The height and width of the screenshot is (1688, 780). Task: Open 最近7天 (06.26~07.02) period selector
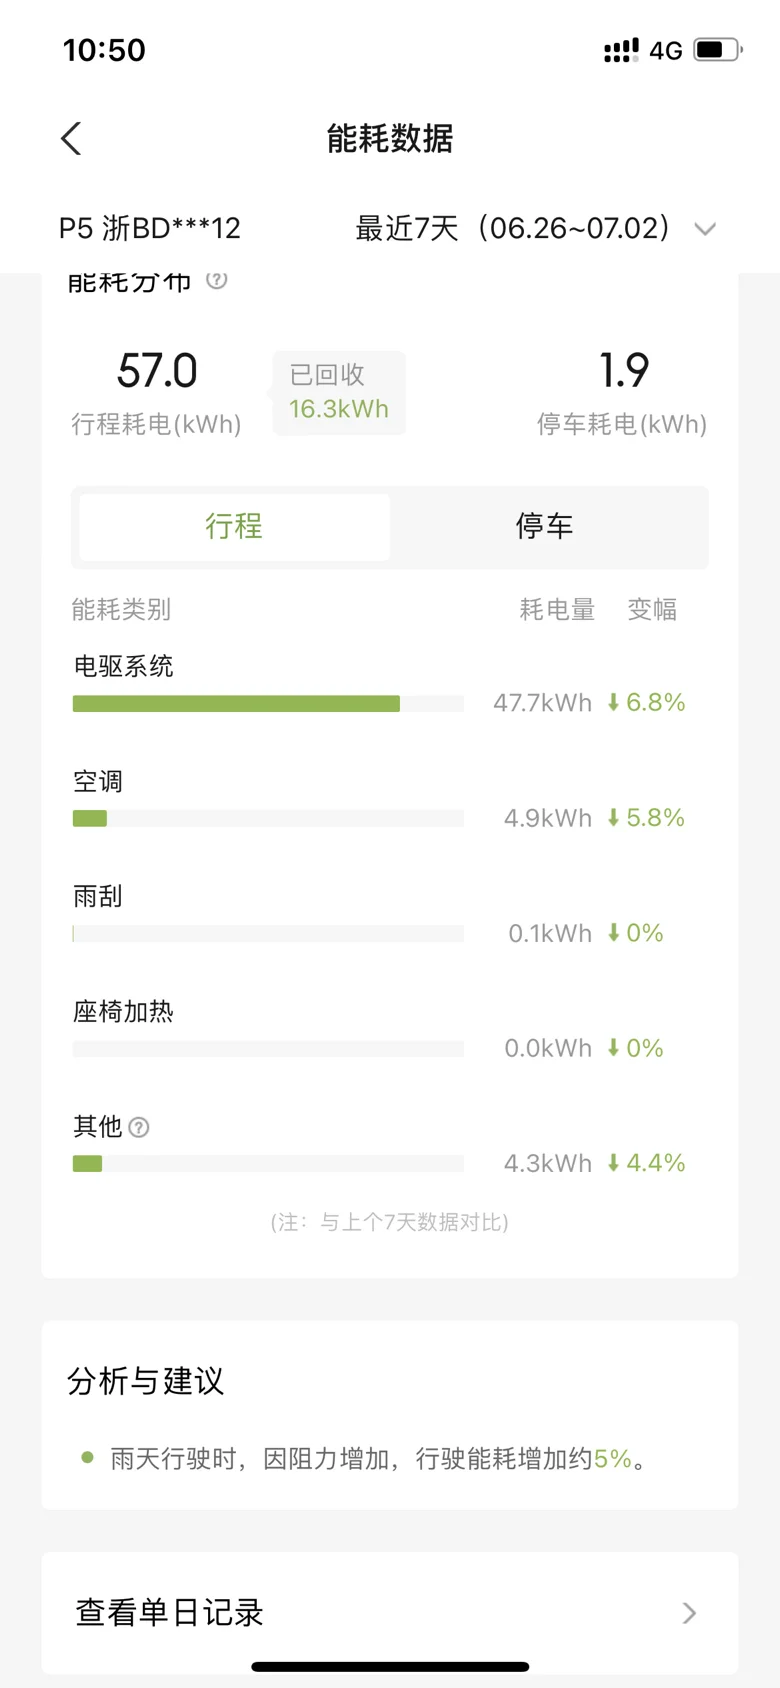click(513, 228)
